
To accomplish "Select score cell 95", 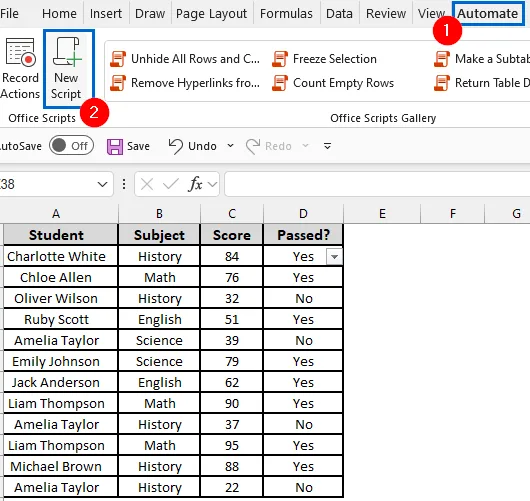I will click(x=232, y=446).
